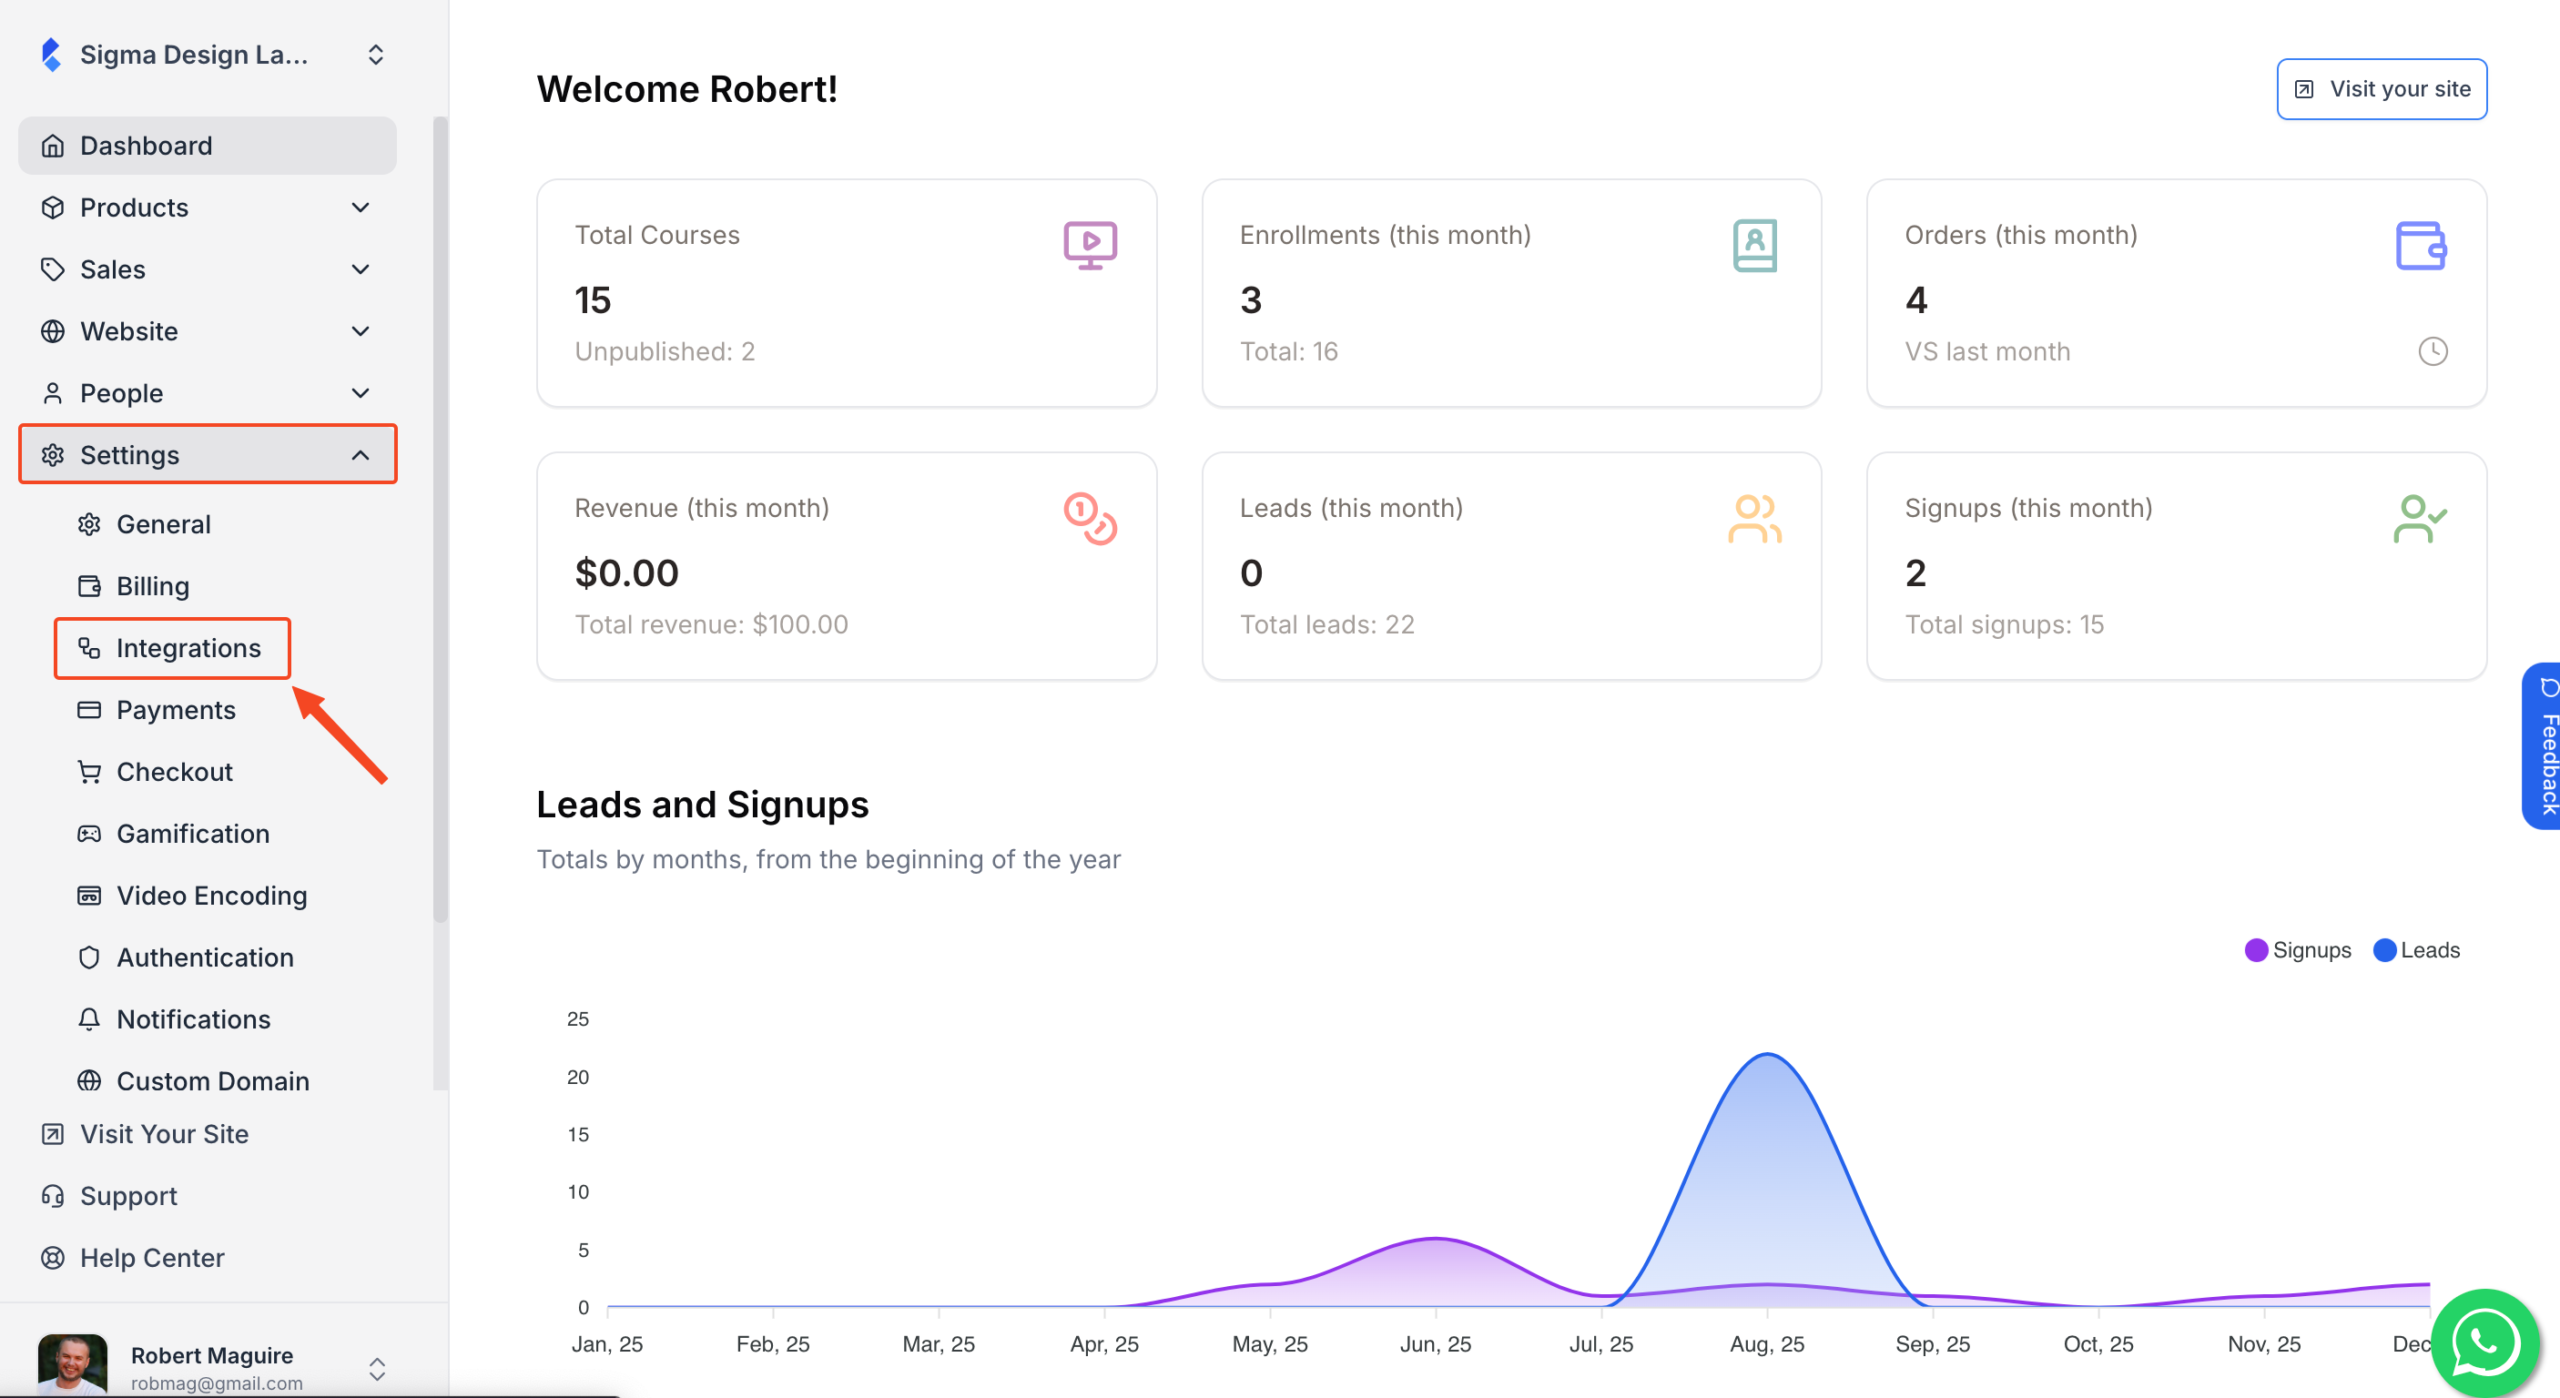Click the Gamification controller icon
The height and width of the screenshot is (1398, 2560).
(x=89, y=835)
